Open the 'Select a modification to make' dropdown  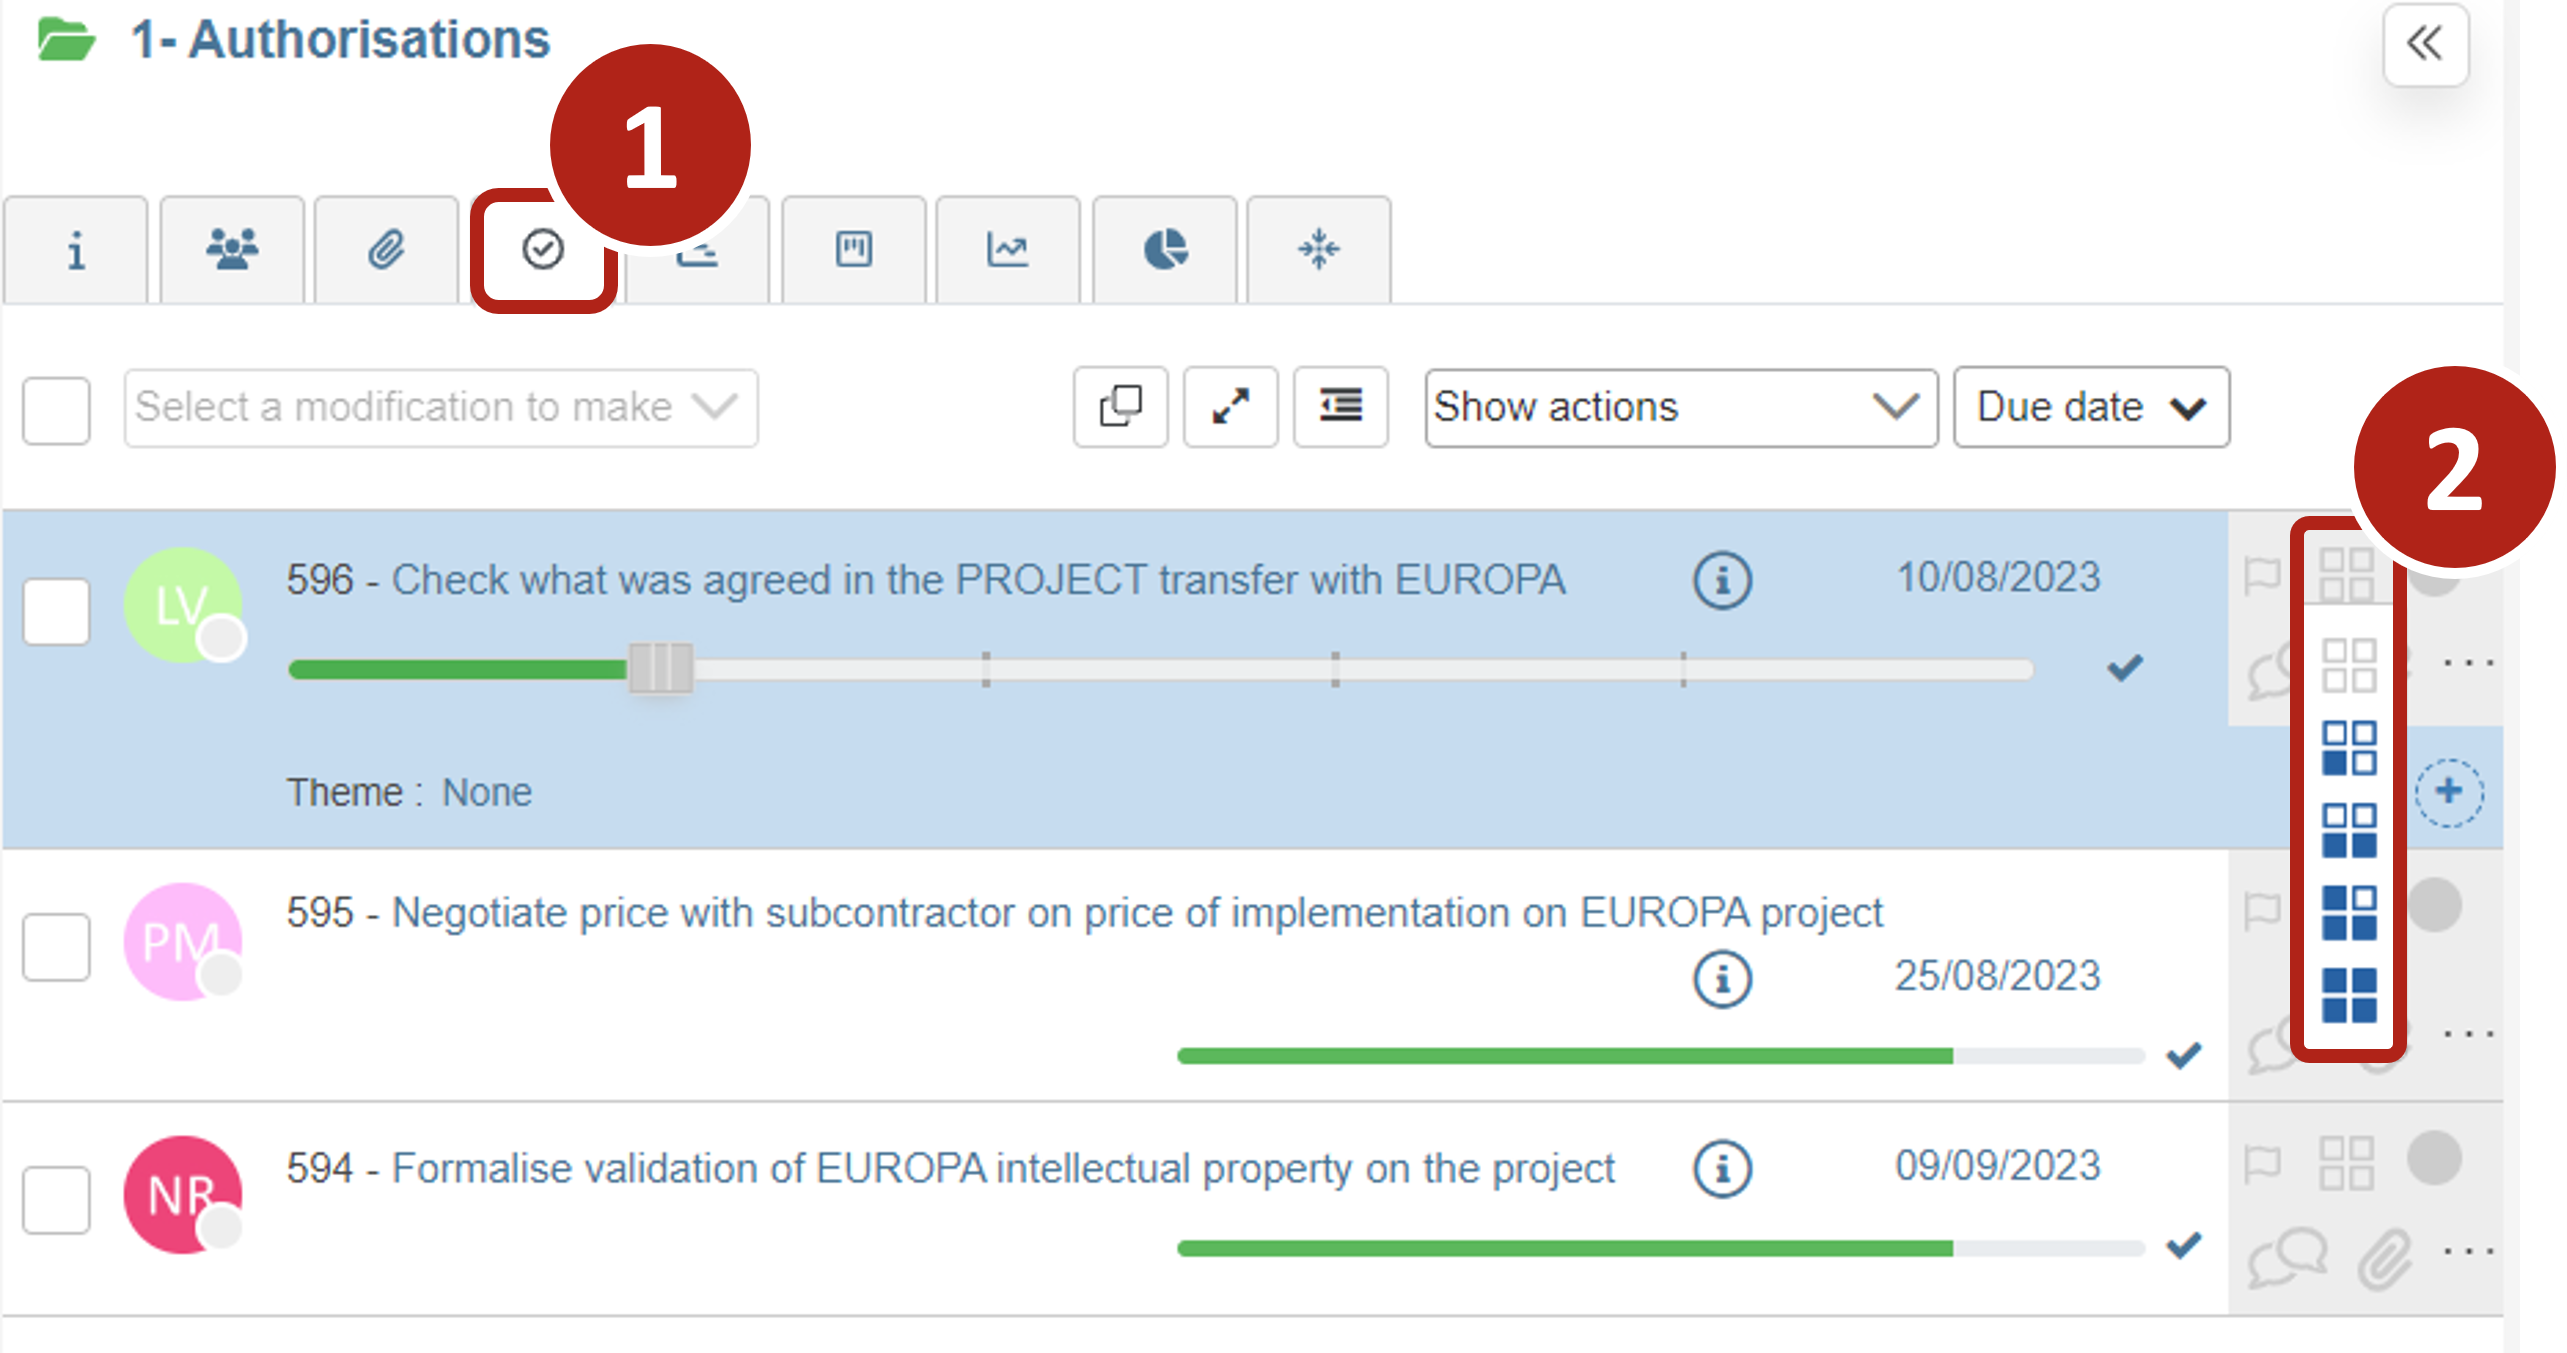click(x=440, y=408)
